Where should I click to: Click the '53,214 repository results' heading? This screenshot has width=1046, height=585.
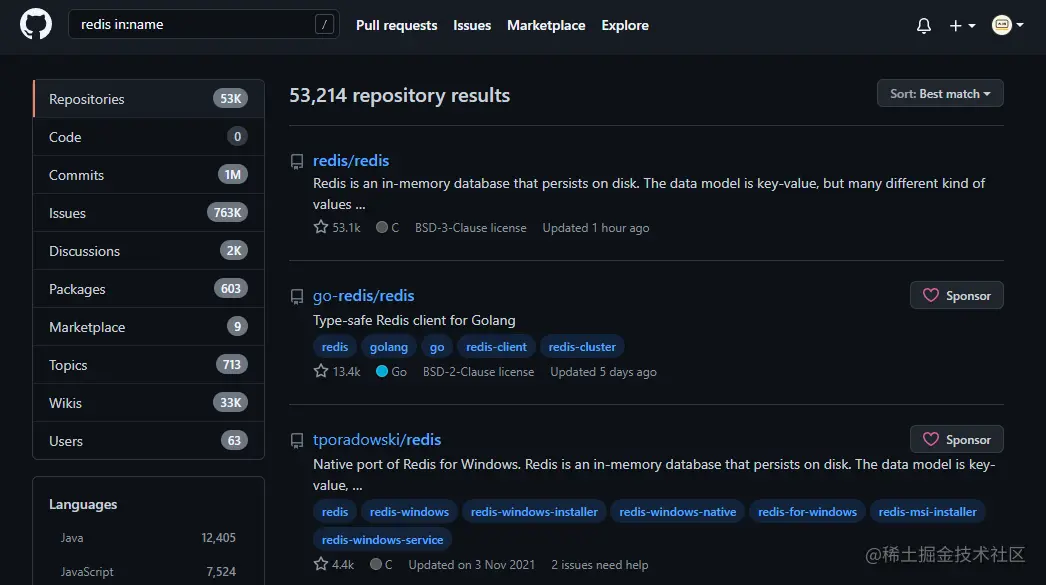point(400,95)
